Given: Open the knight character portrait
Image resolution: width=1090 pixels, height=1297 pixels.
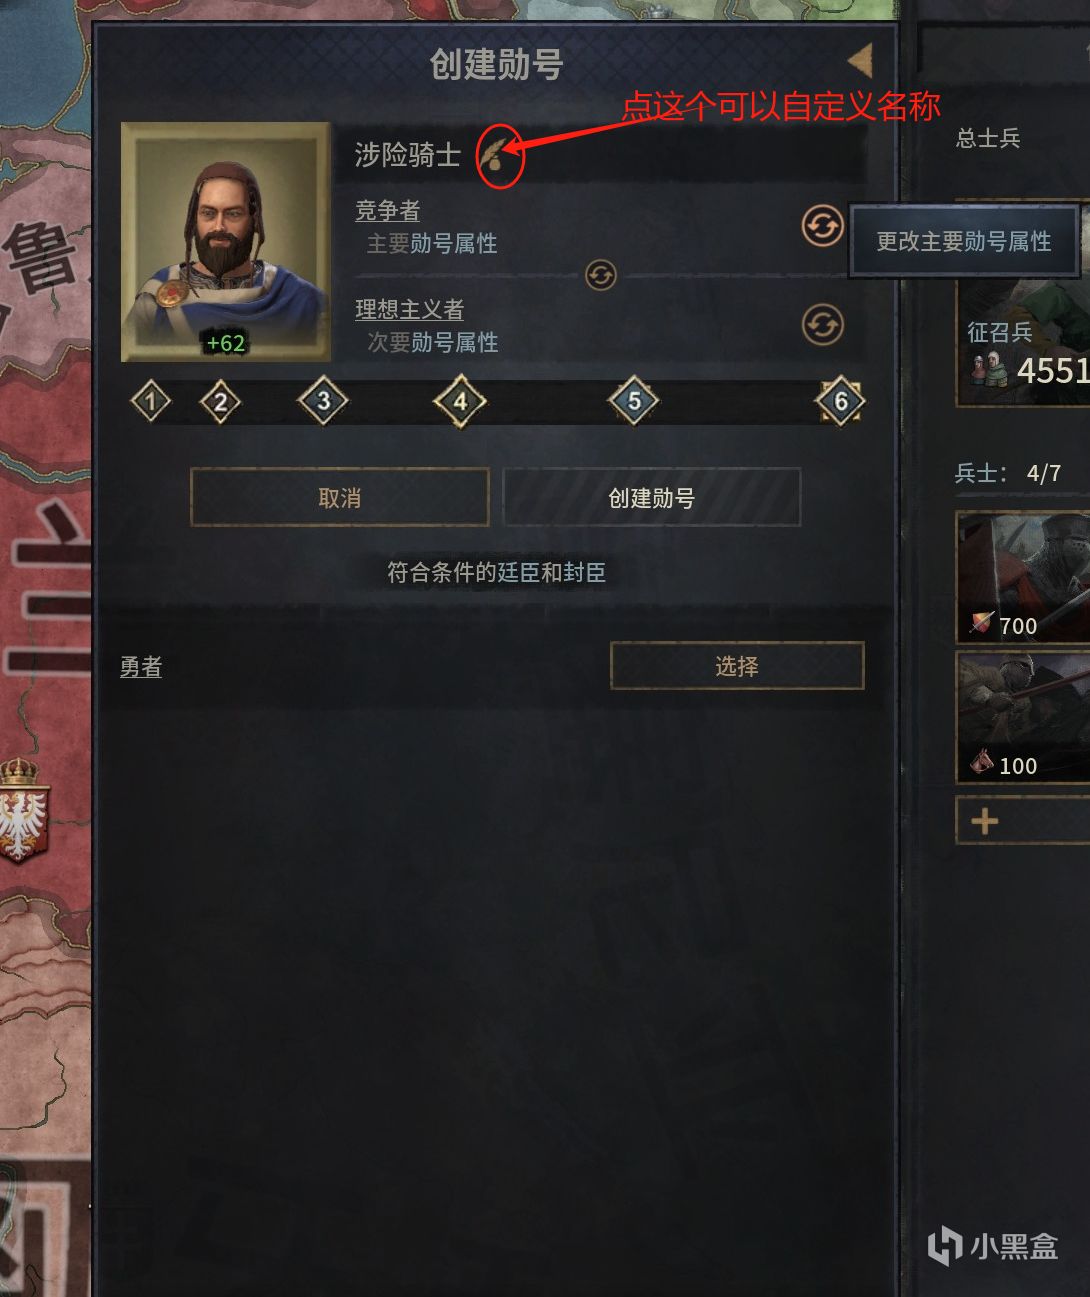Looking at the screenshot, I should coord(226,242).
